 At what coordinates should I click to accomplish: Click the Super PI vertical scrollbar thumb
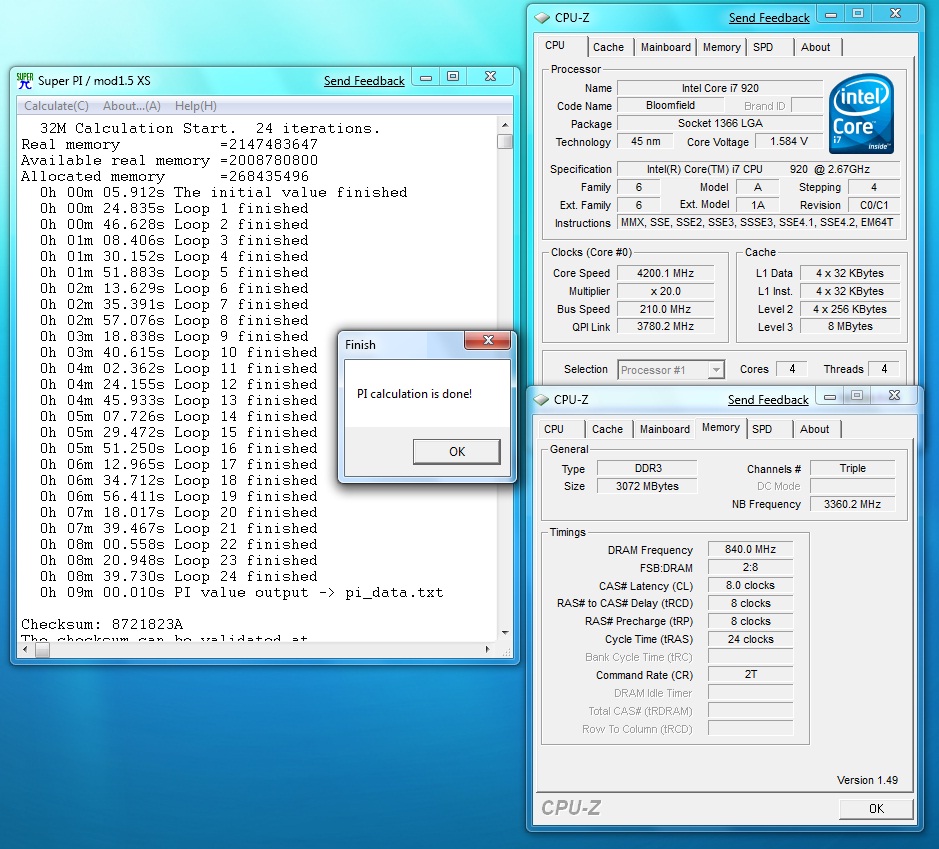pyautogui.click(x=505, y=141)
